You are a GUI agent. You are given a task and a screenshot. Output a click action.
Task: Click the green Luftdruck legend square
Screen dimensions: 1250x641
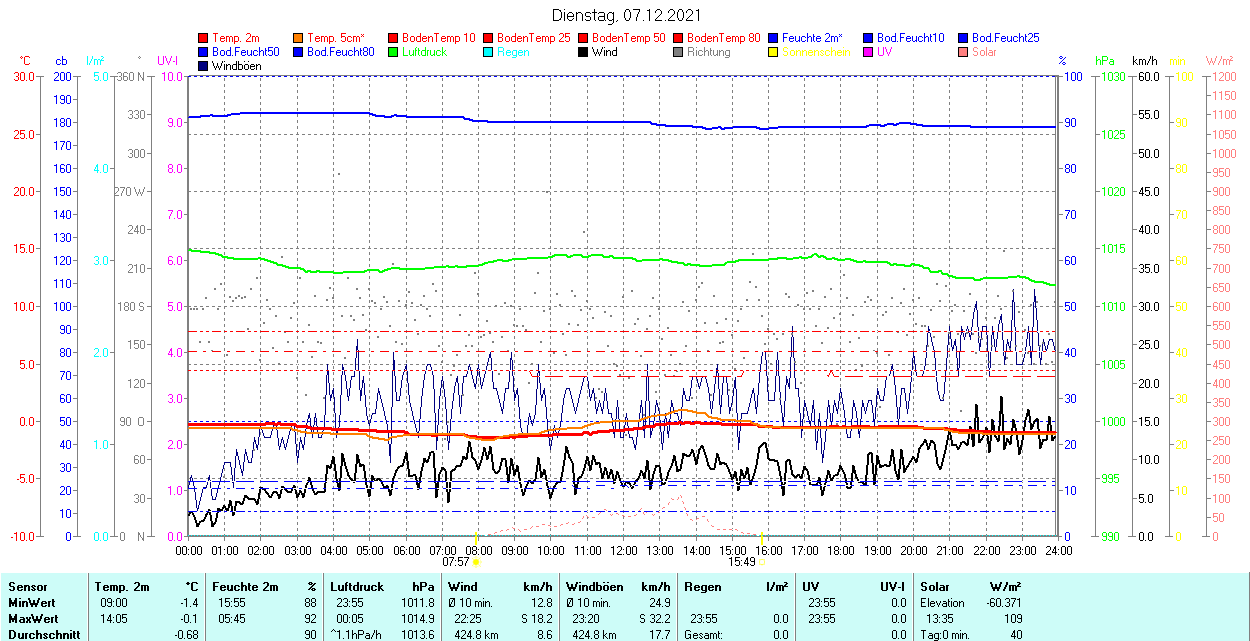394,52
